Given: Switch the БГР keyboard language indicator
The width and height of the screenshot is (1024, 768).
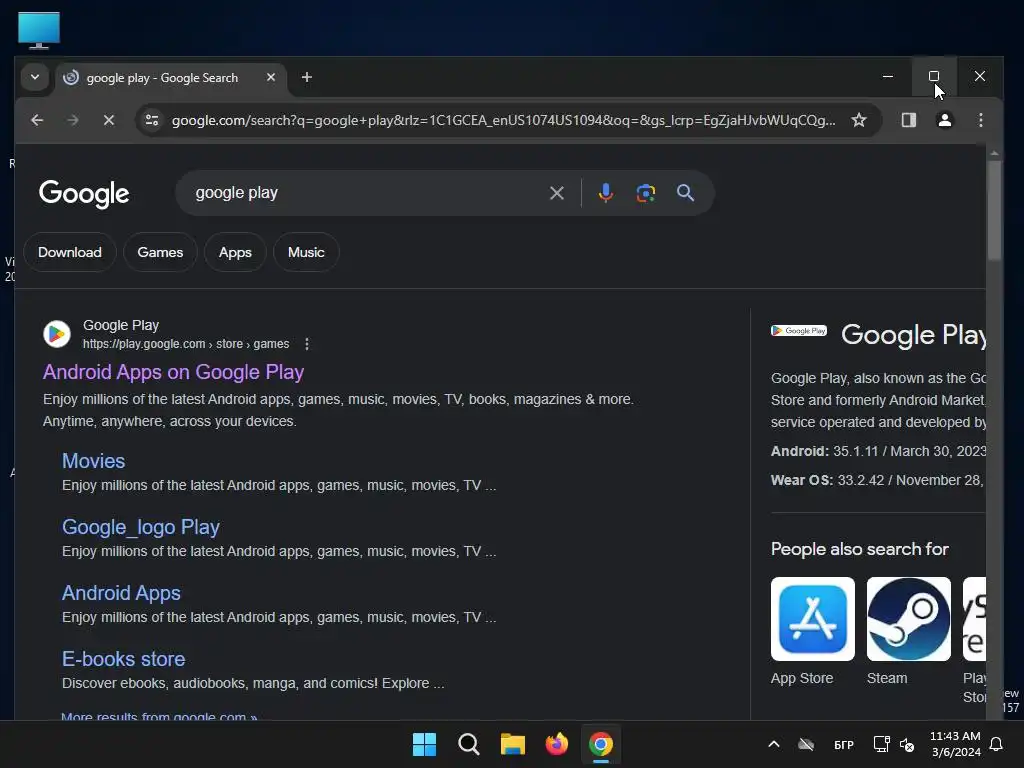Looking at the screenshot, I should [x=844, y=744].
